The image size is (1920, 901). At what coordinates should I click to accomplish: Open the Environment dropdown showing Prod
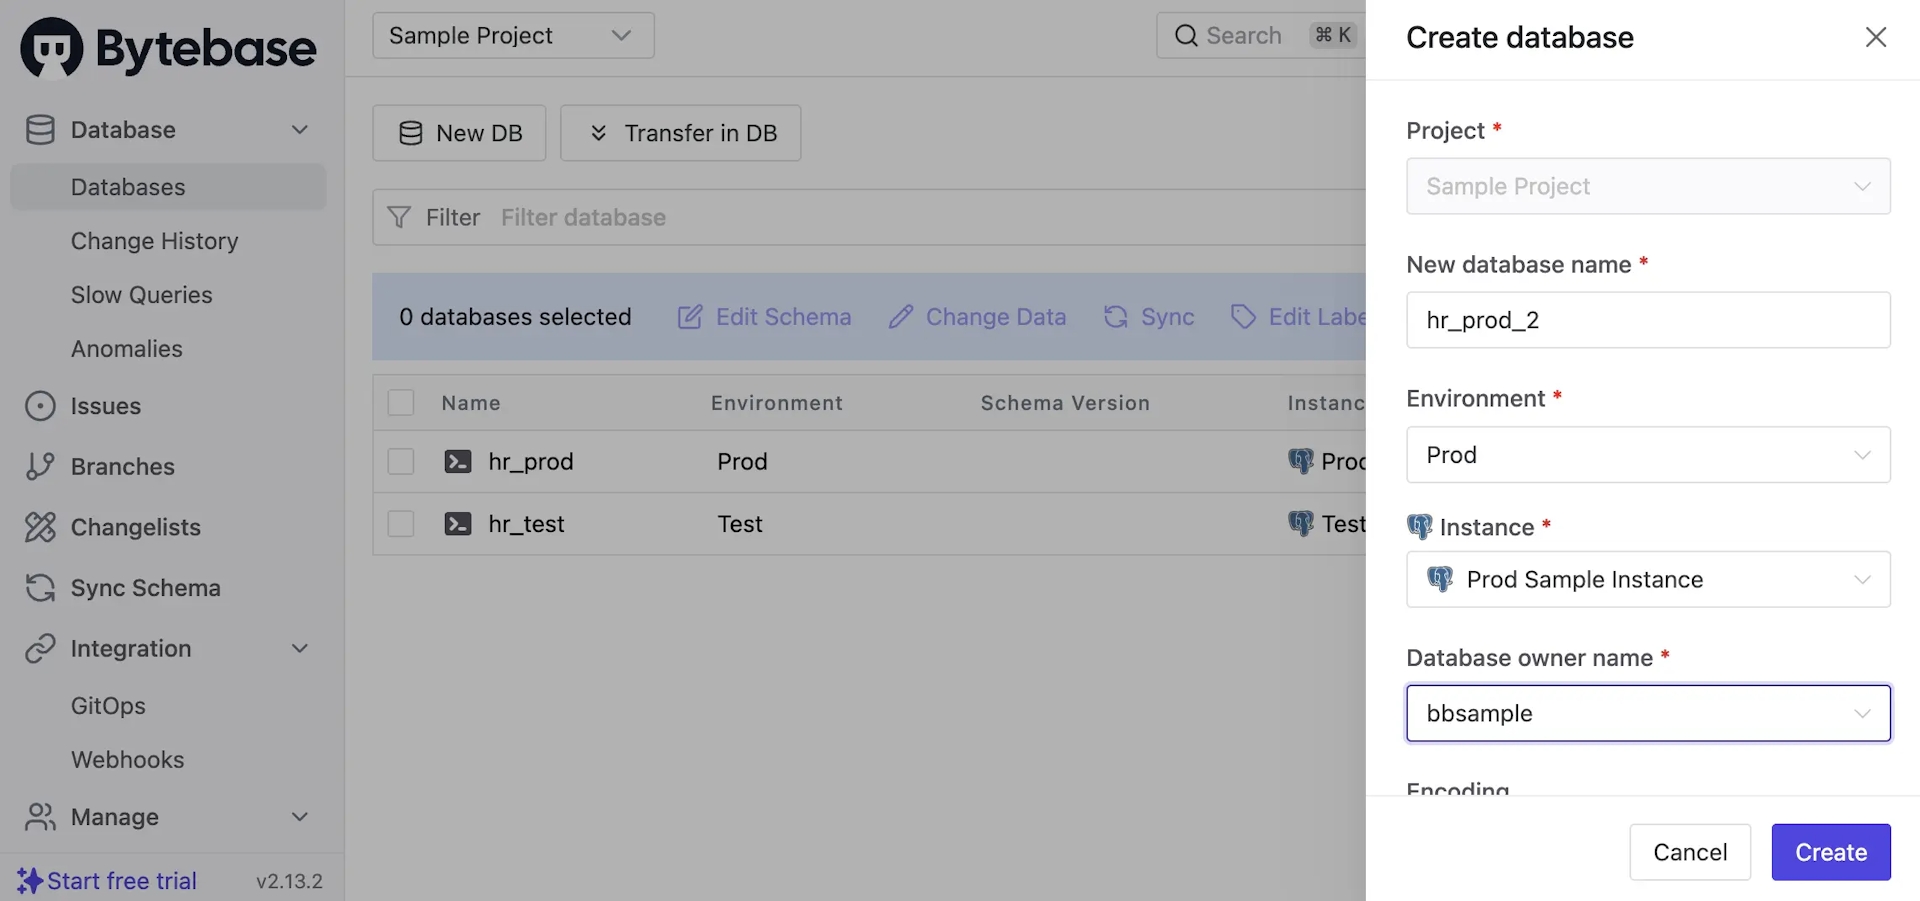[1648, 455]
